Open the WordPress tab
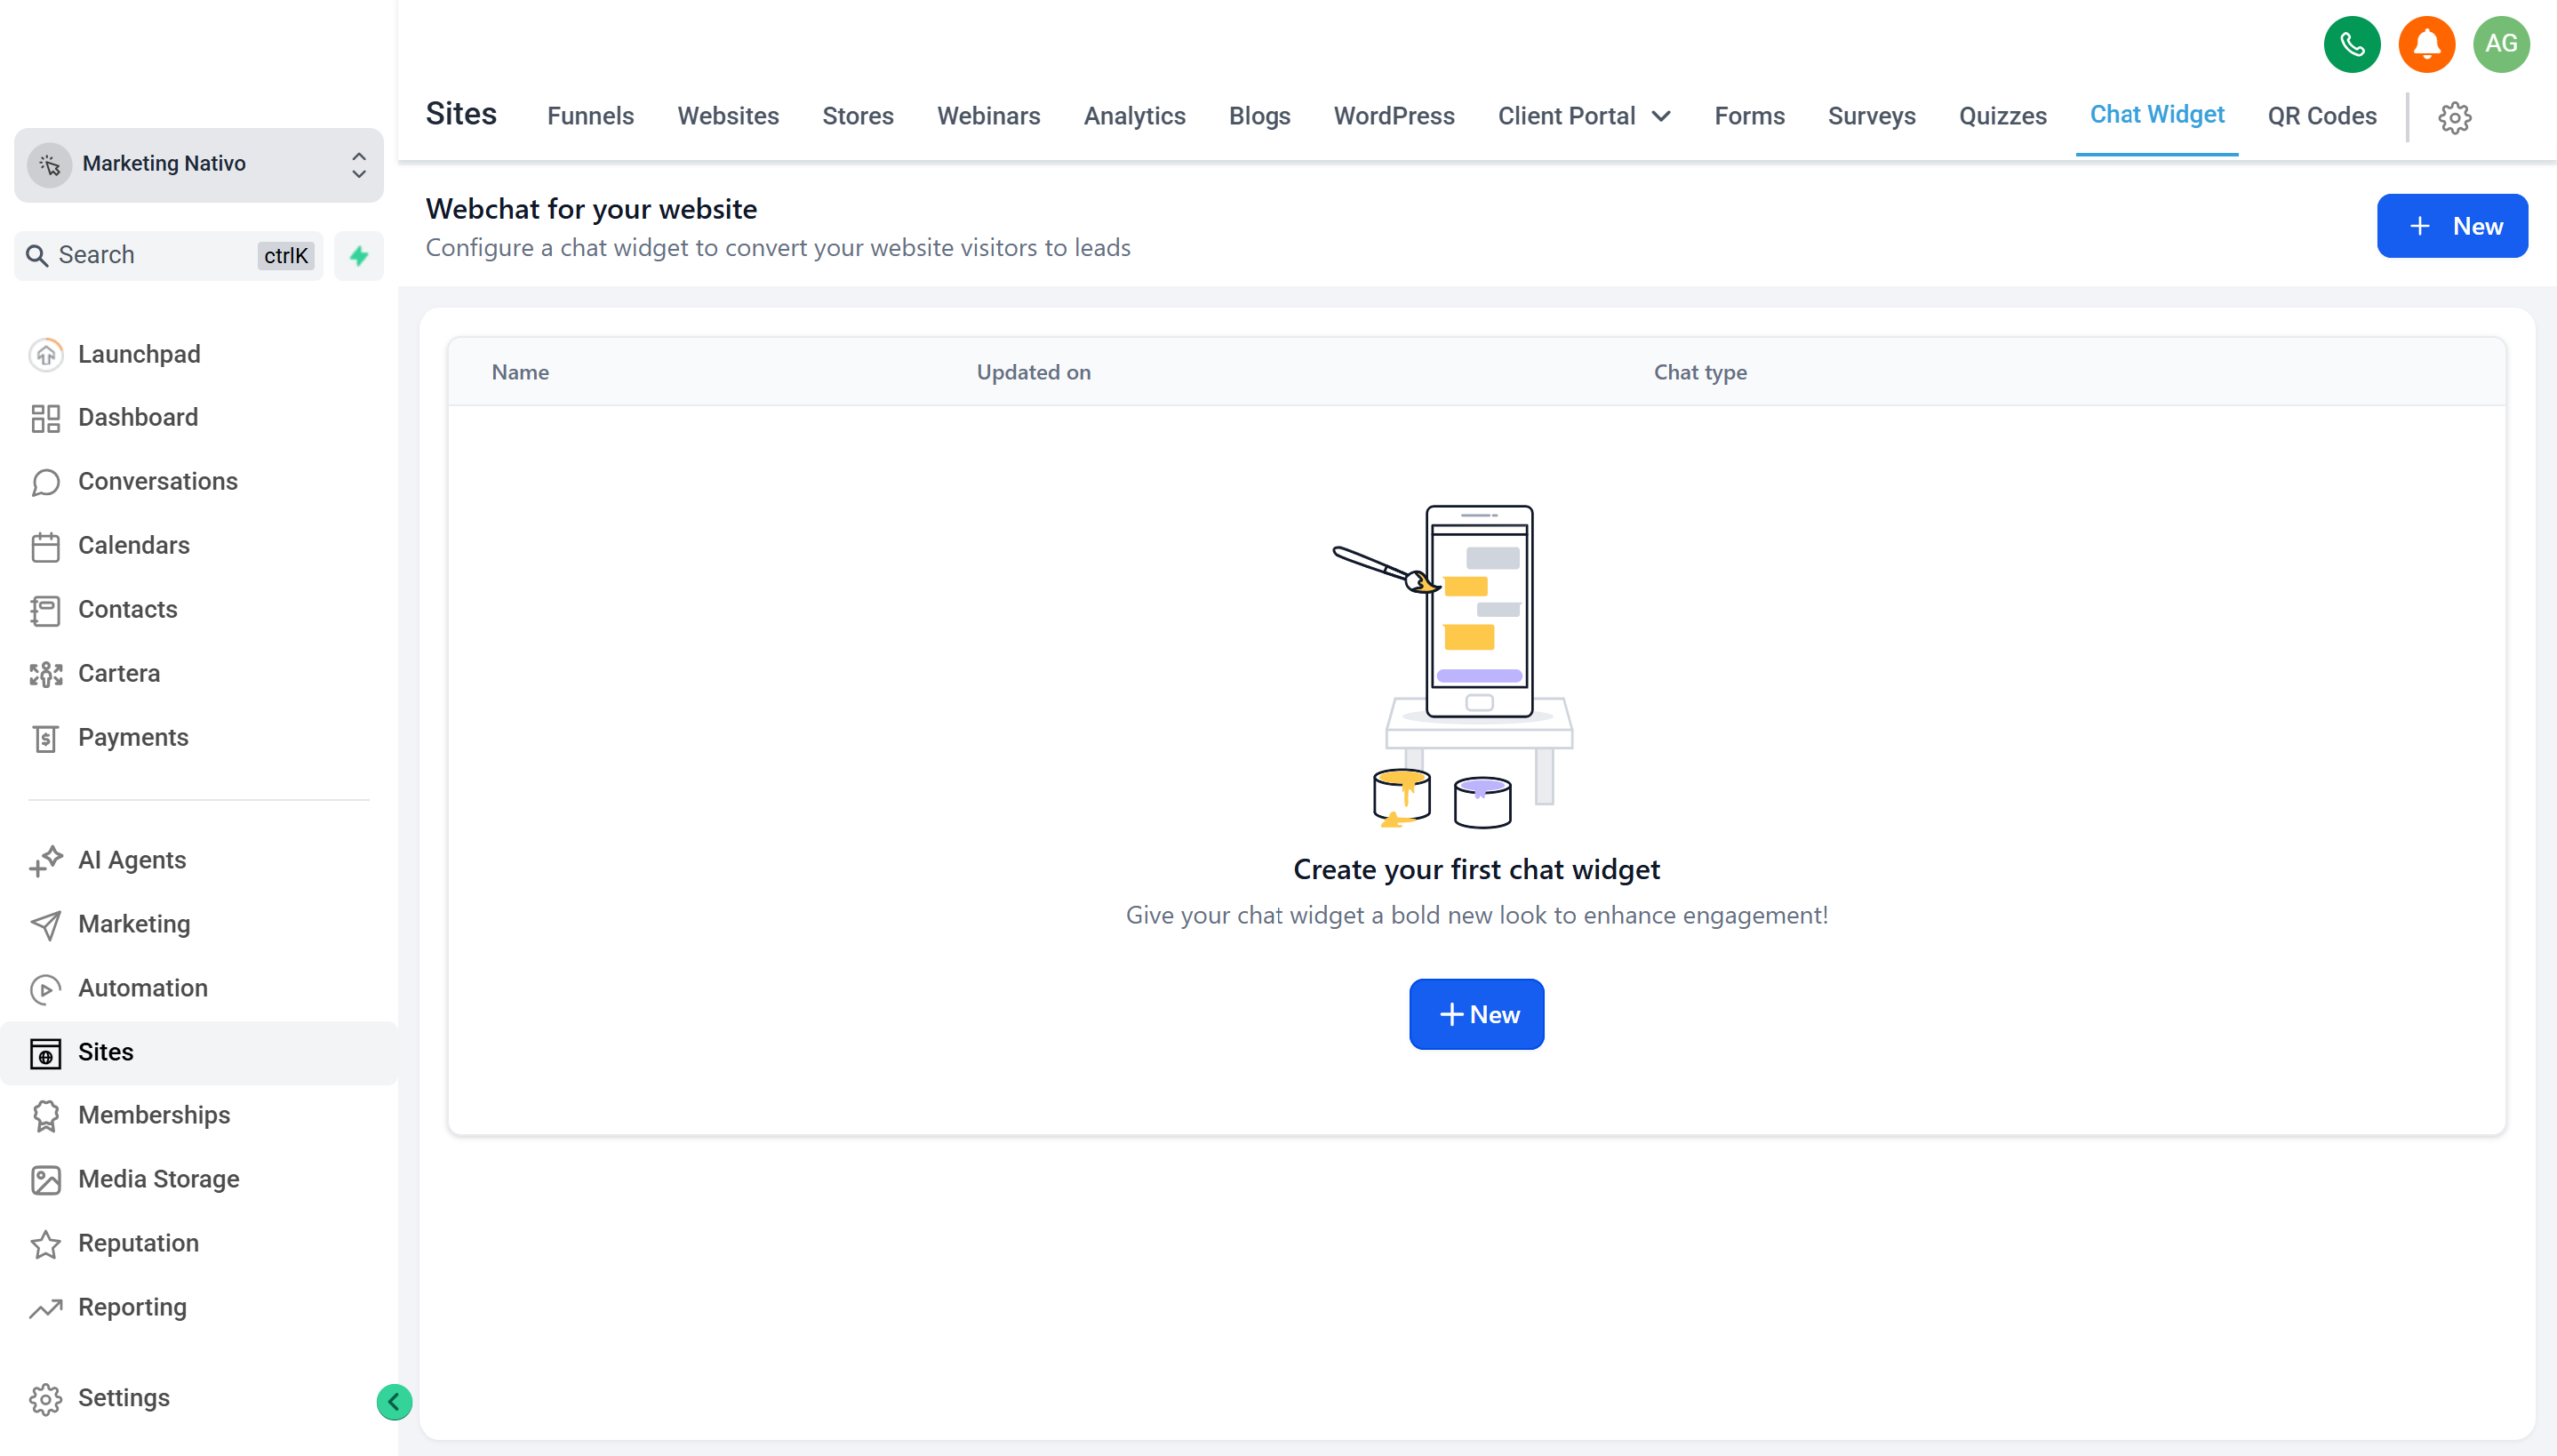Image resolution: width=2557 pixels, height=1456 pixels. click(x=1393, y=116)
